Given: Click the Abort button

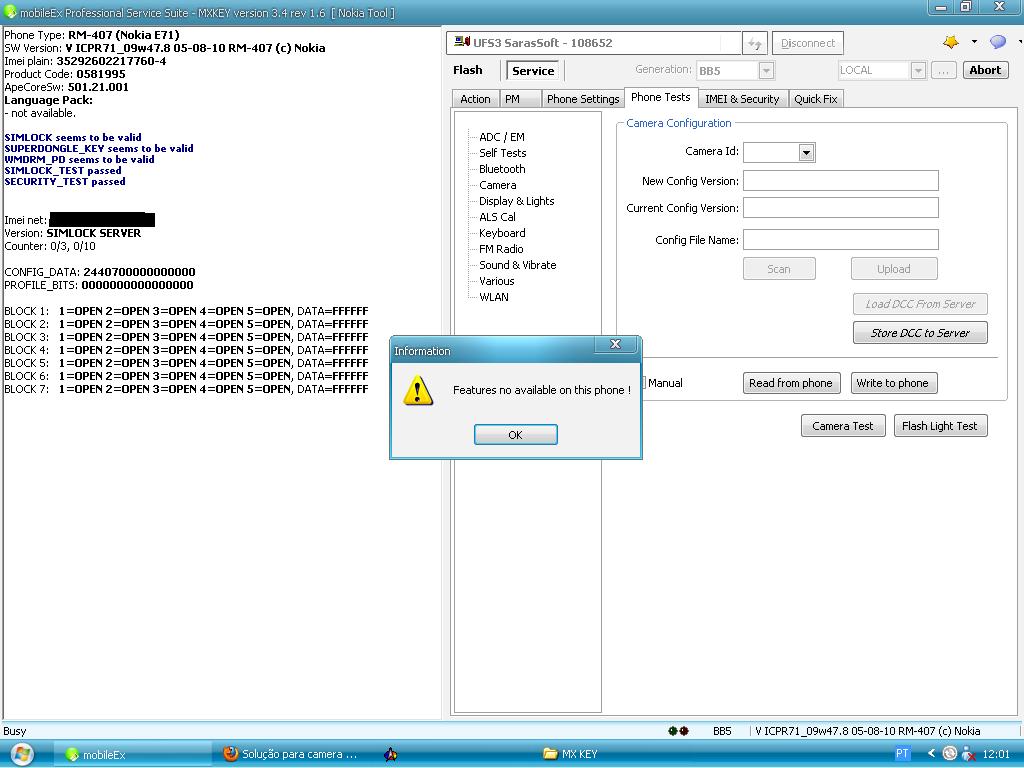Looking at the screenshot, I should pyautogui.click(x=985, y=70).
